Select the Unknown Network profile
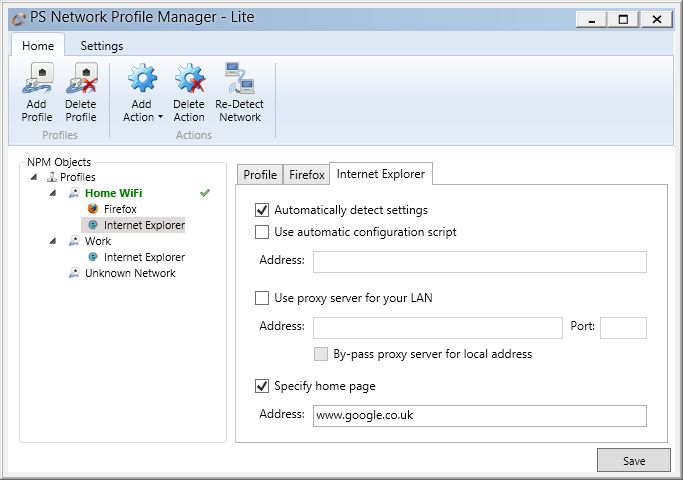This screenshot has height=480, width=683. coord(129,273)
